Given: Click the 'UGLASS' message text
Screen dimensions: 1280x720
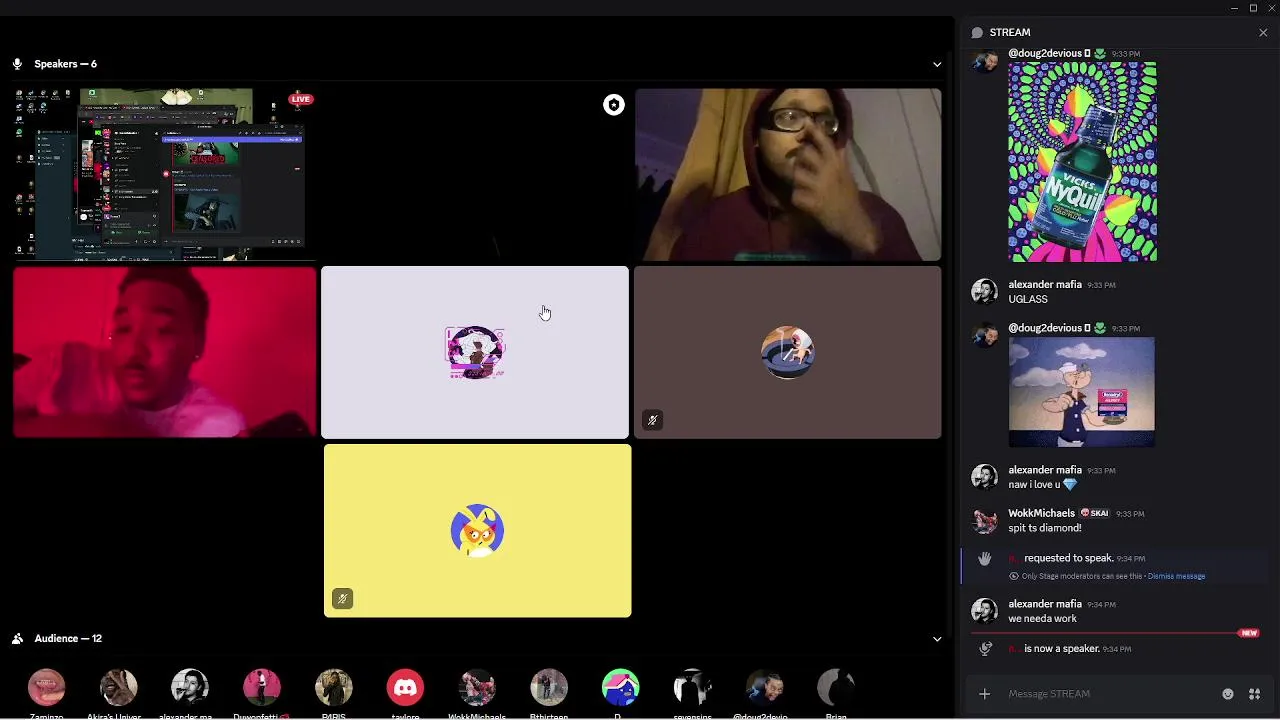Looking at the screenshot, I should coord(1028,299).
